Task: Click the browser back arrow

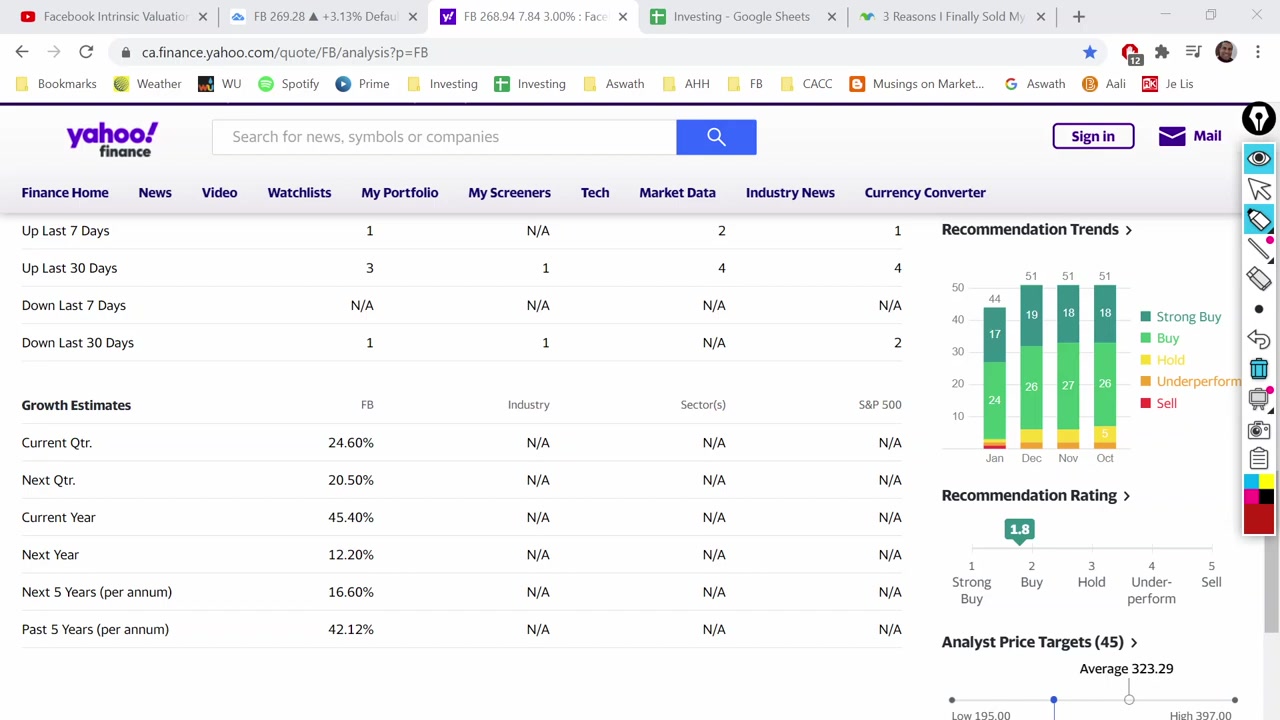Action: point(22,52)
